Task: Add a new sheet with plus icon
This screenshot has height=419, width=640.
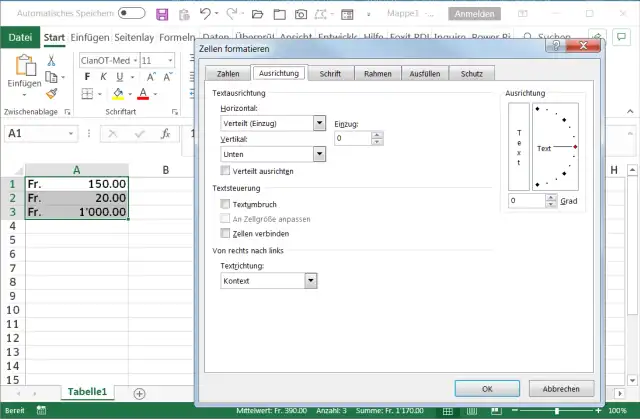Action: coord(139,394)
